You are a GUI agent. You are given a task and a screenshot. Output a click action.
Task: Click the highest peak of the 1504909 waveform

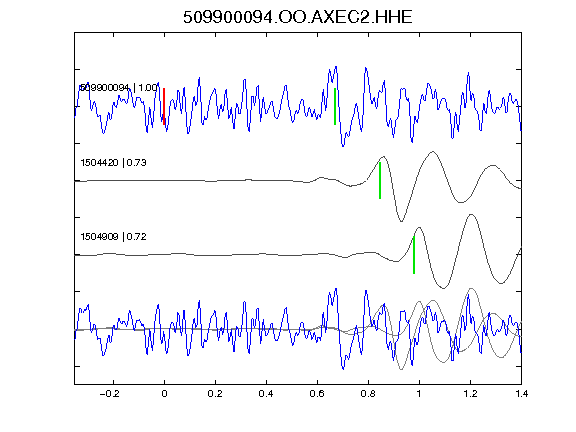471,215
